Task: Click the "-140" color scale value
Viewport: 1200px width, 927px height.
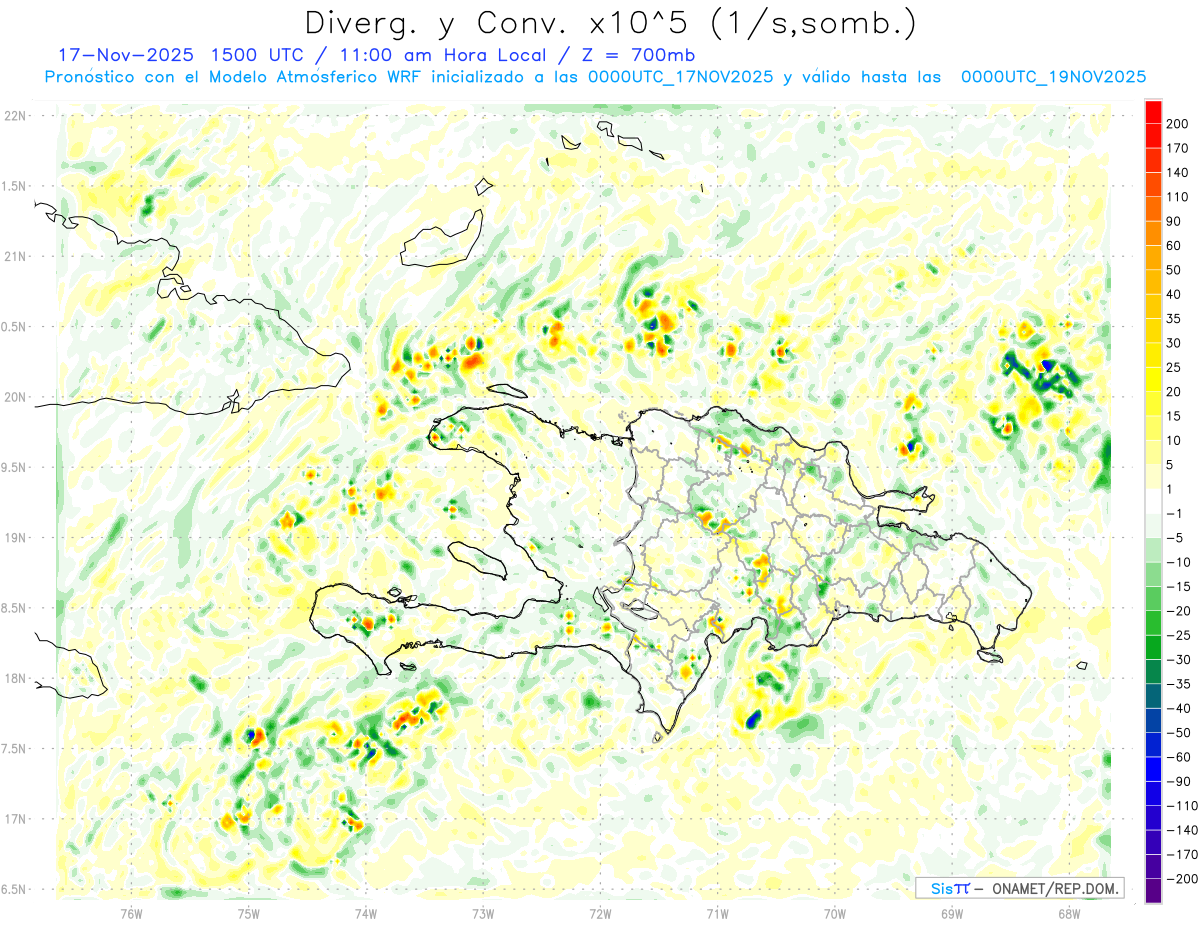Action: coord(1183,830)
